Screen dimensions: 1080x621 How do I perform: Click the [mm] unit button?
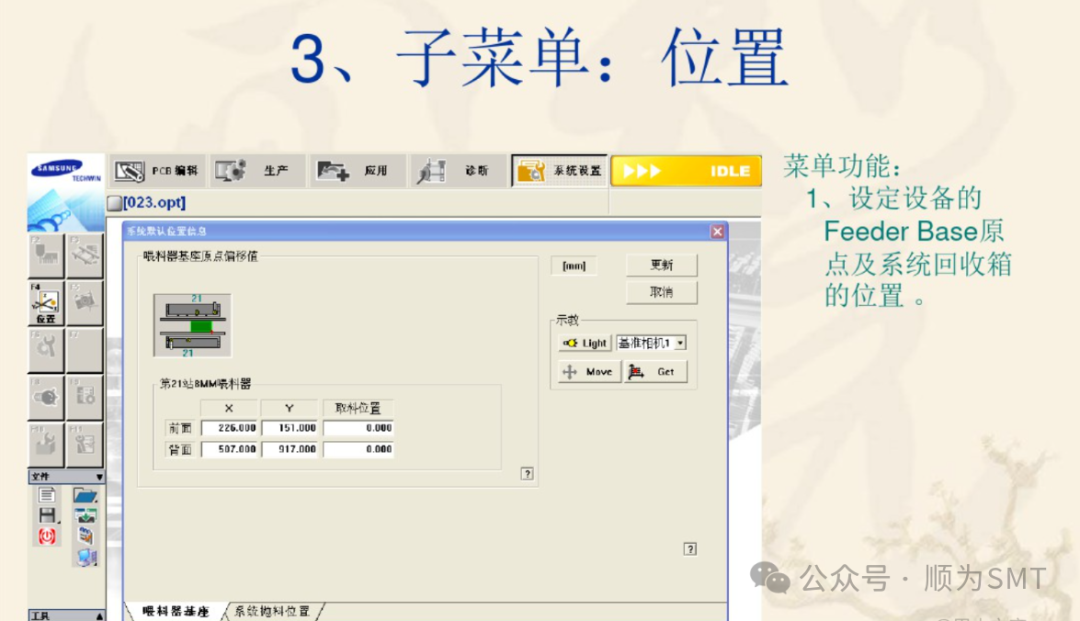[574, 266]
